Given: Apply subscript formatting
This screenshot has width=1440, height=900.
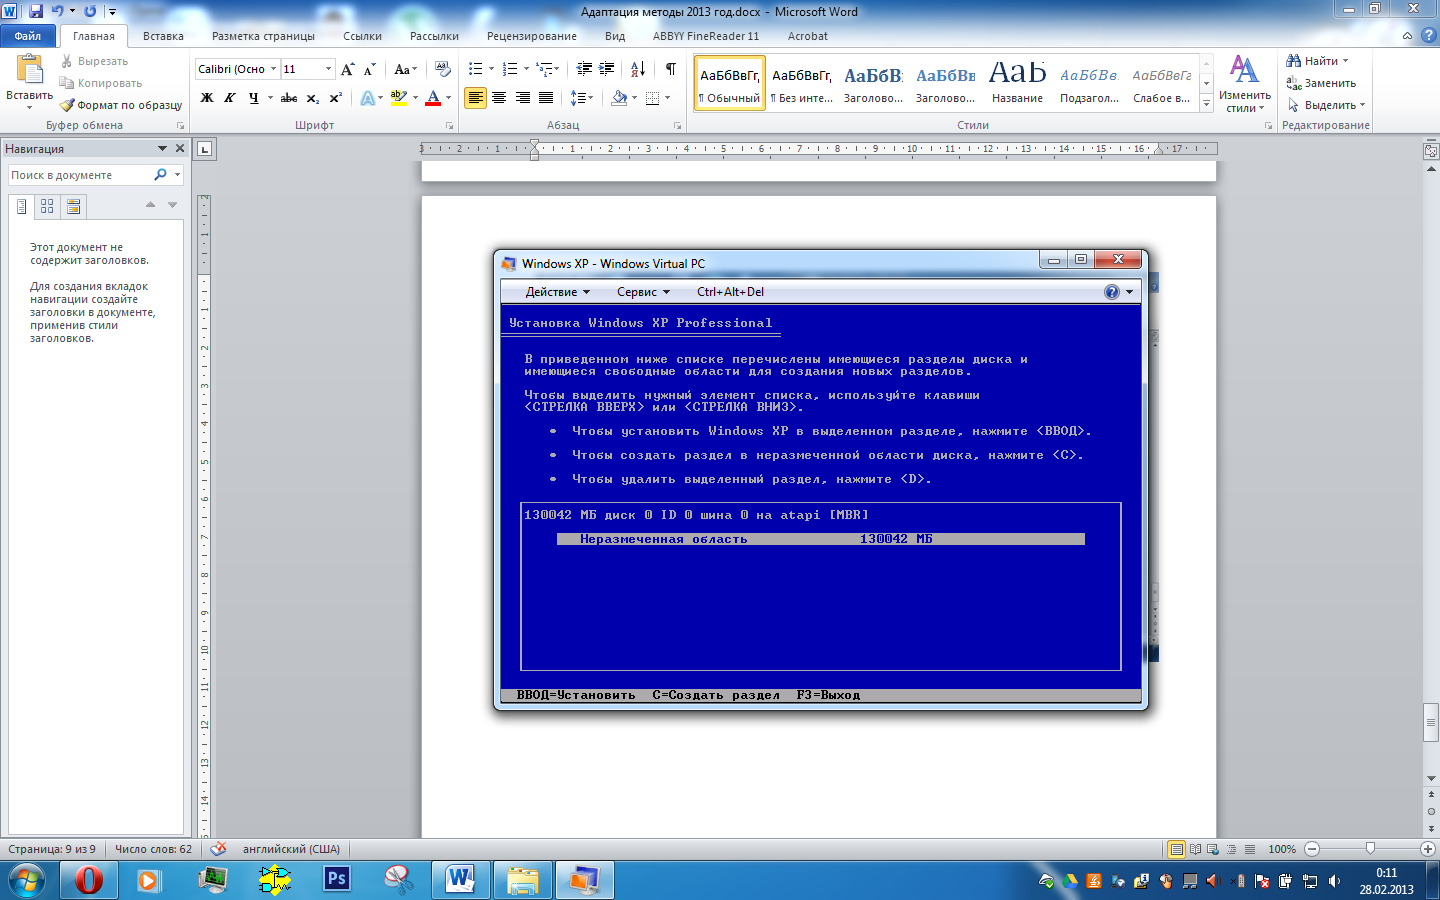Looking at the screenshot, I should [x=312, y=98].
